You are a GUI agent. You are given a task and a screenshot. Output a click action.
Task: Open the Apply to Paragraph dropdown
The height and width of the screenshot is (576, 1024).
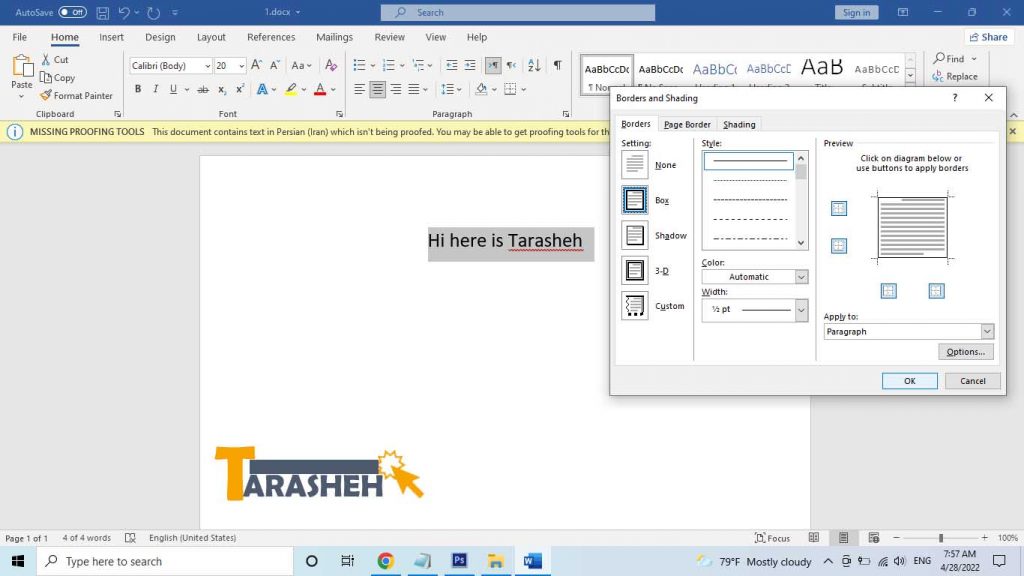(x=908, y=332)
